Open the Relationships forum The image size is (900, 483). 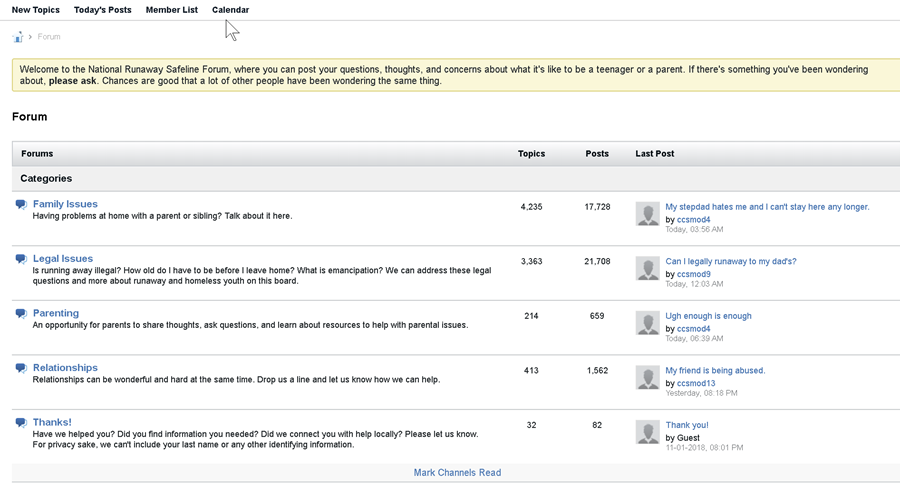tap(65, 368)
